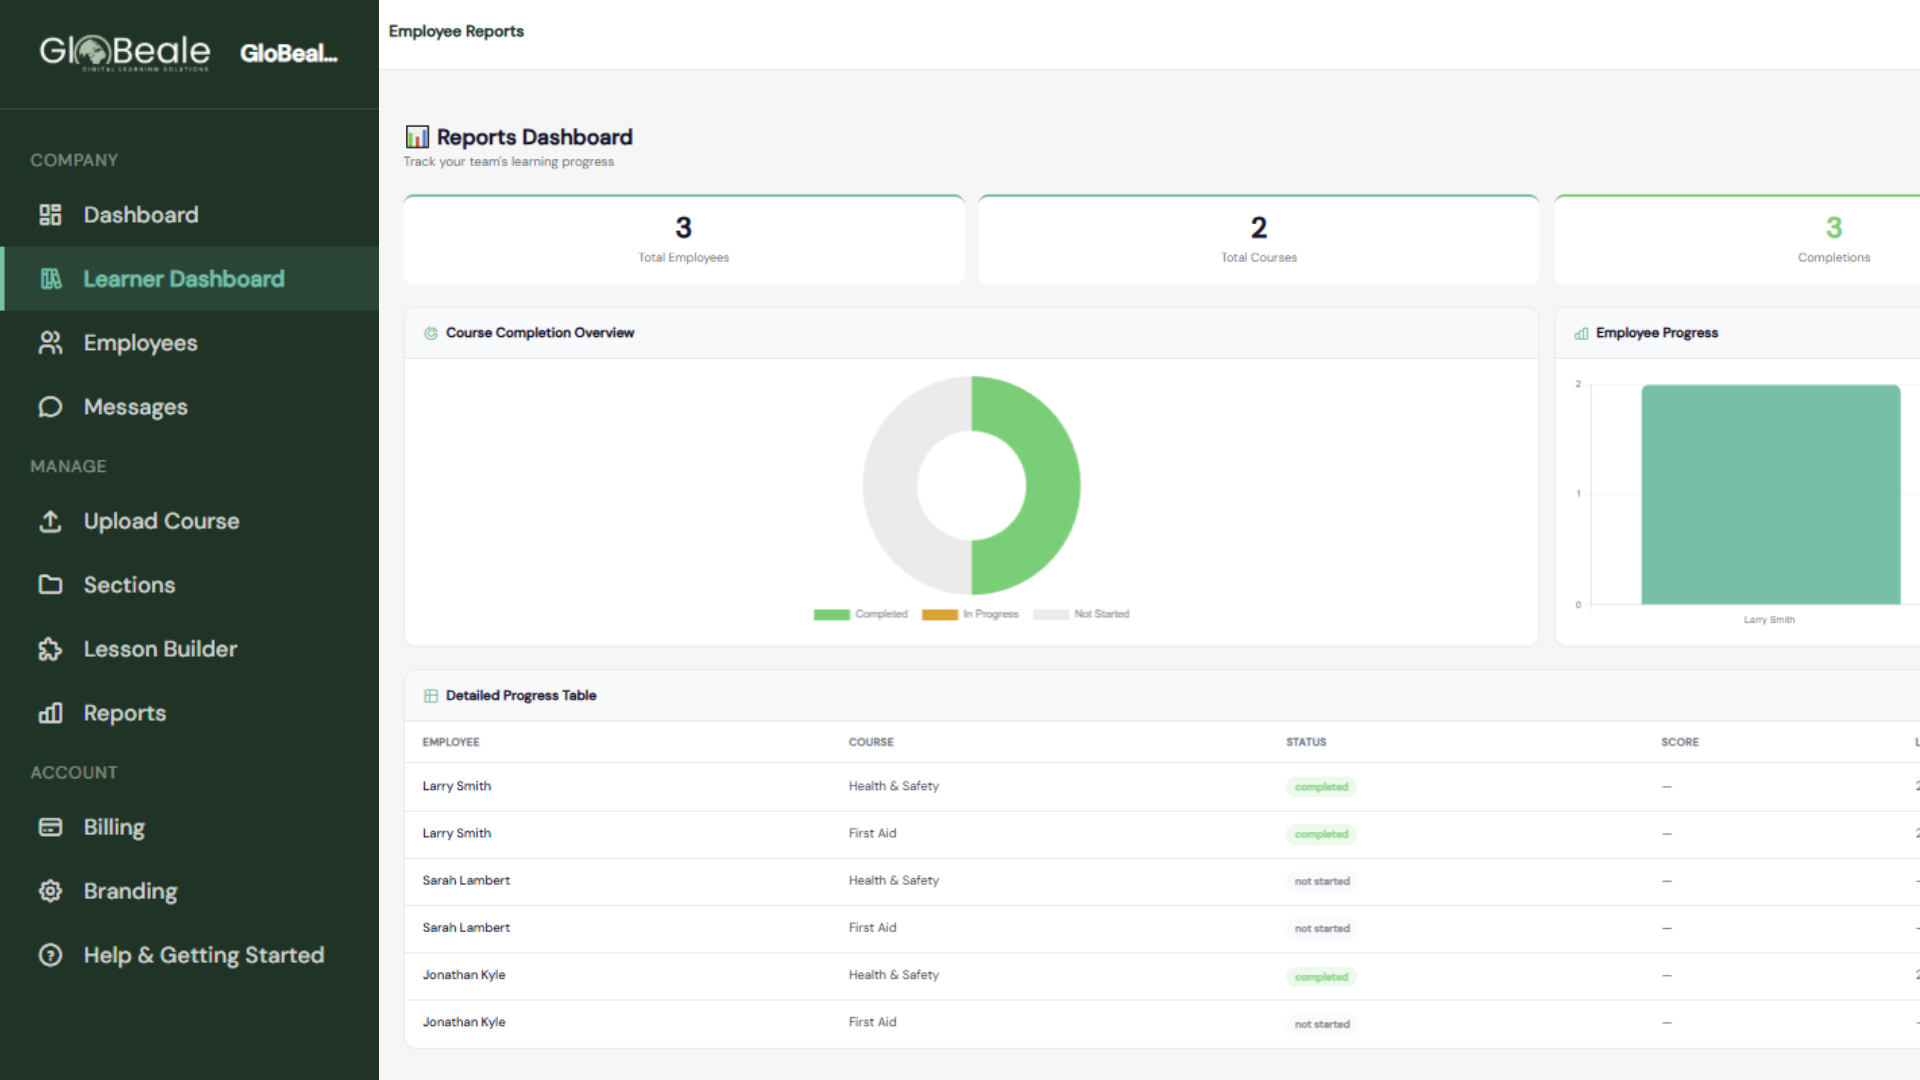The width and height of the screenshot is (1920, 1080).
Task: Click not started badge for Jonathan Kyle
Action: coord(1322,1024)
